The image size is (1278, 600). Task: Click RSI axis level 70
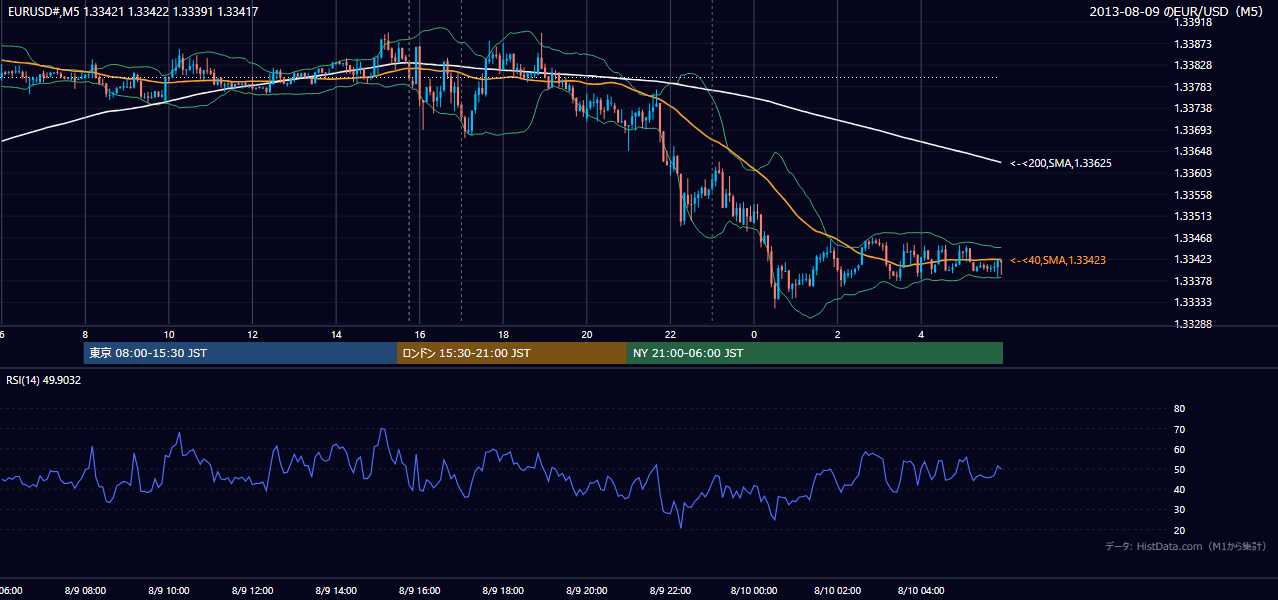tap(1179, 429)
